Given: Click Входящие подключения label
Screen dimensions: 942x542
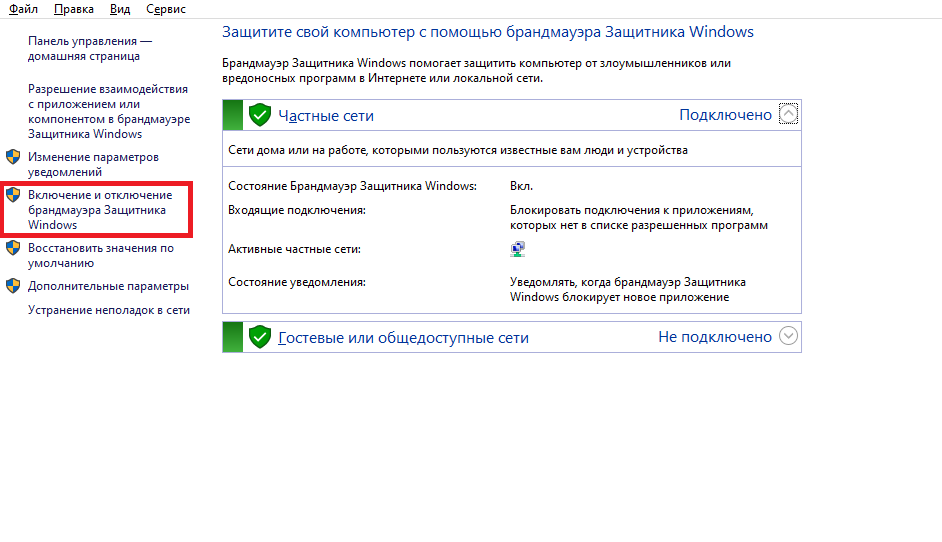Looking at the screenshot, I should (297, 210).
